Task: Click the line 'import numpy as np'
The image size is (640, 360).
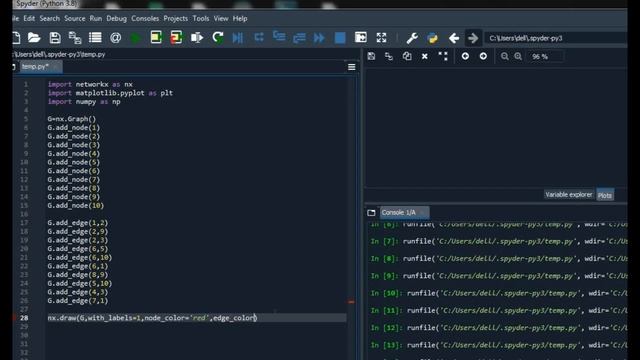Action: 84,102
